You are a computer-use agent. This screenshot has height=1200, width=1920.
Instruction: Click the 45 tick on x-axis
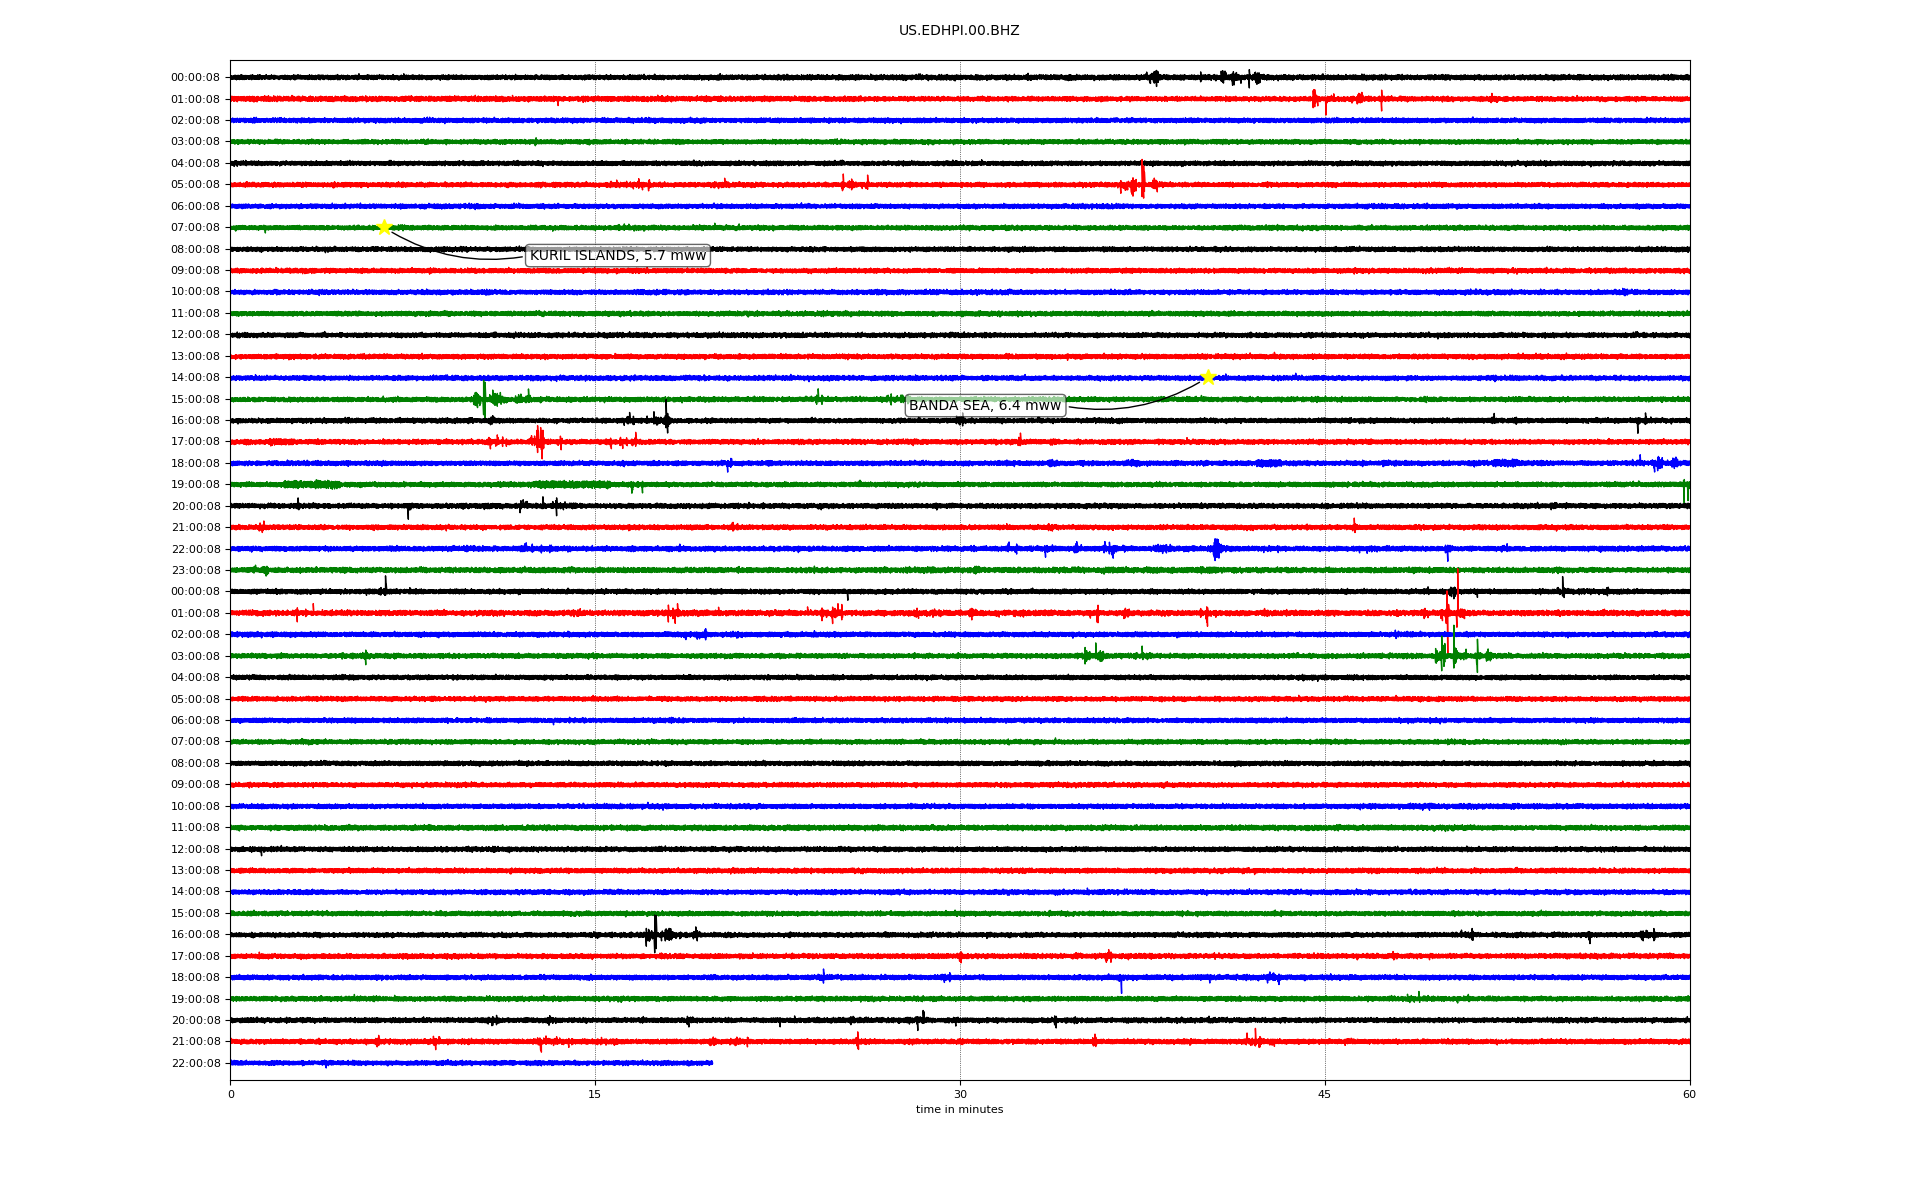point(1324,1094)
